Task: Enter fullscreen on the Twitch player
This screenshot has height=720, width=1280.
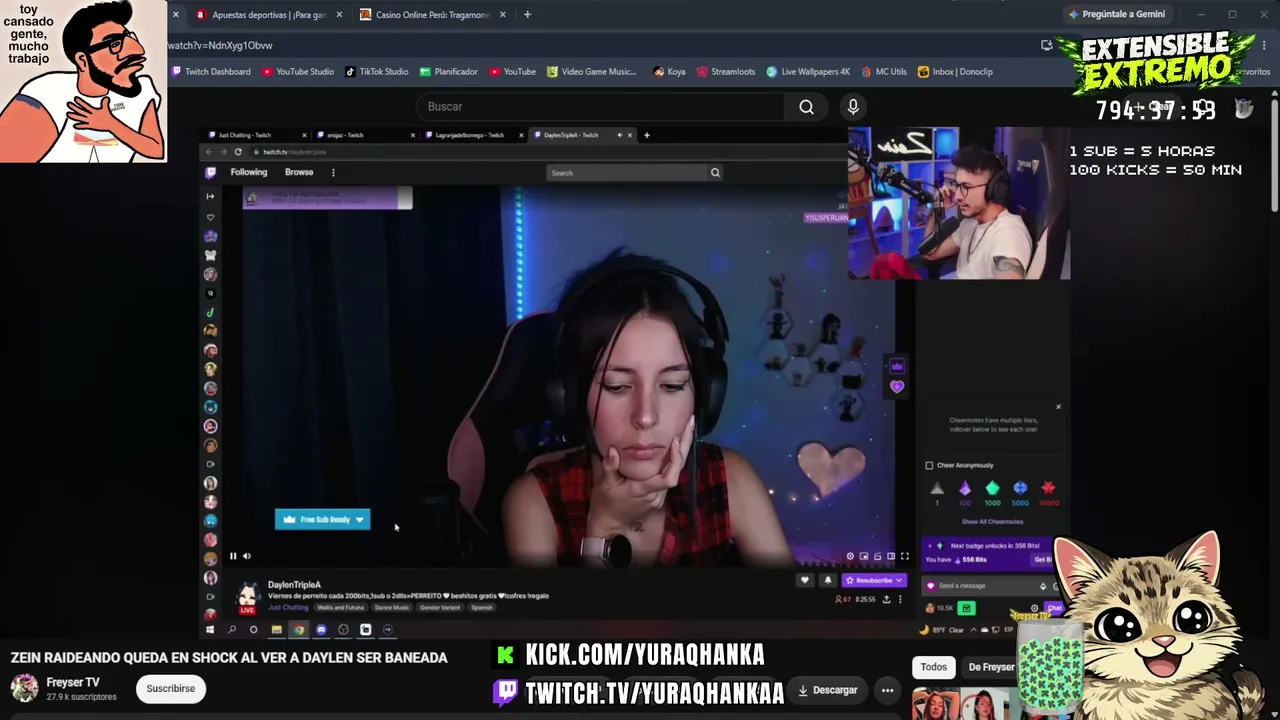Action: [904, 556]
